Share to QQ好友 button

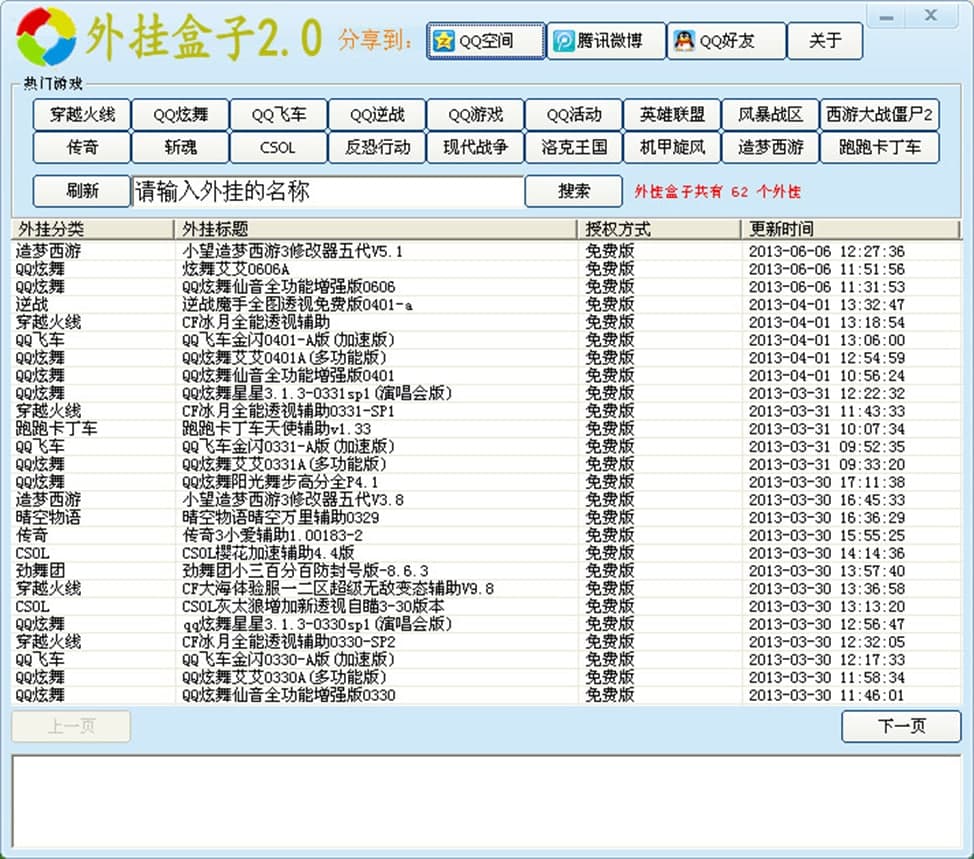coord(726,41)
